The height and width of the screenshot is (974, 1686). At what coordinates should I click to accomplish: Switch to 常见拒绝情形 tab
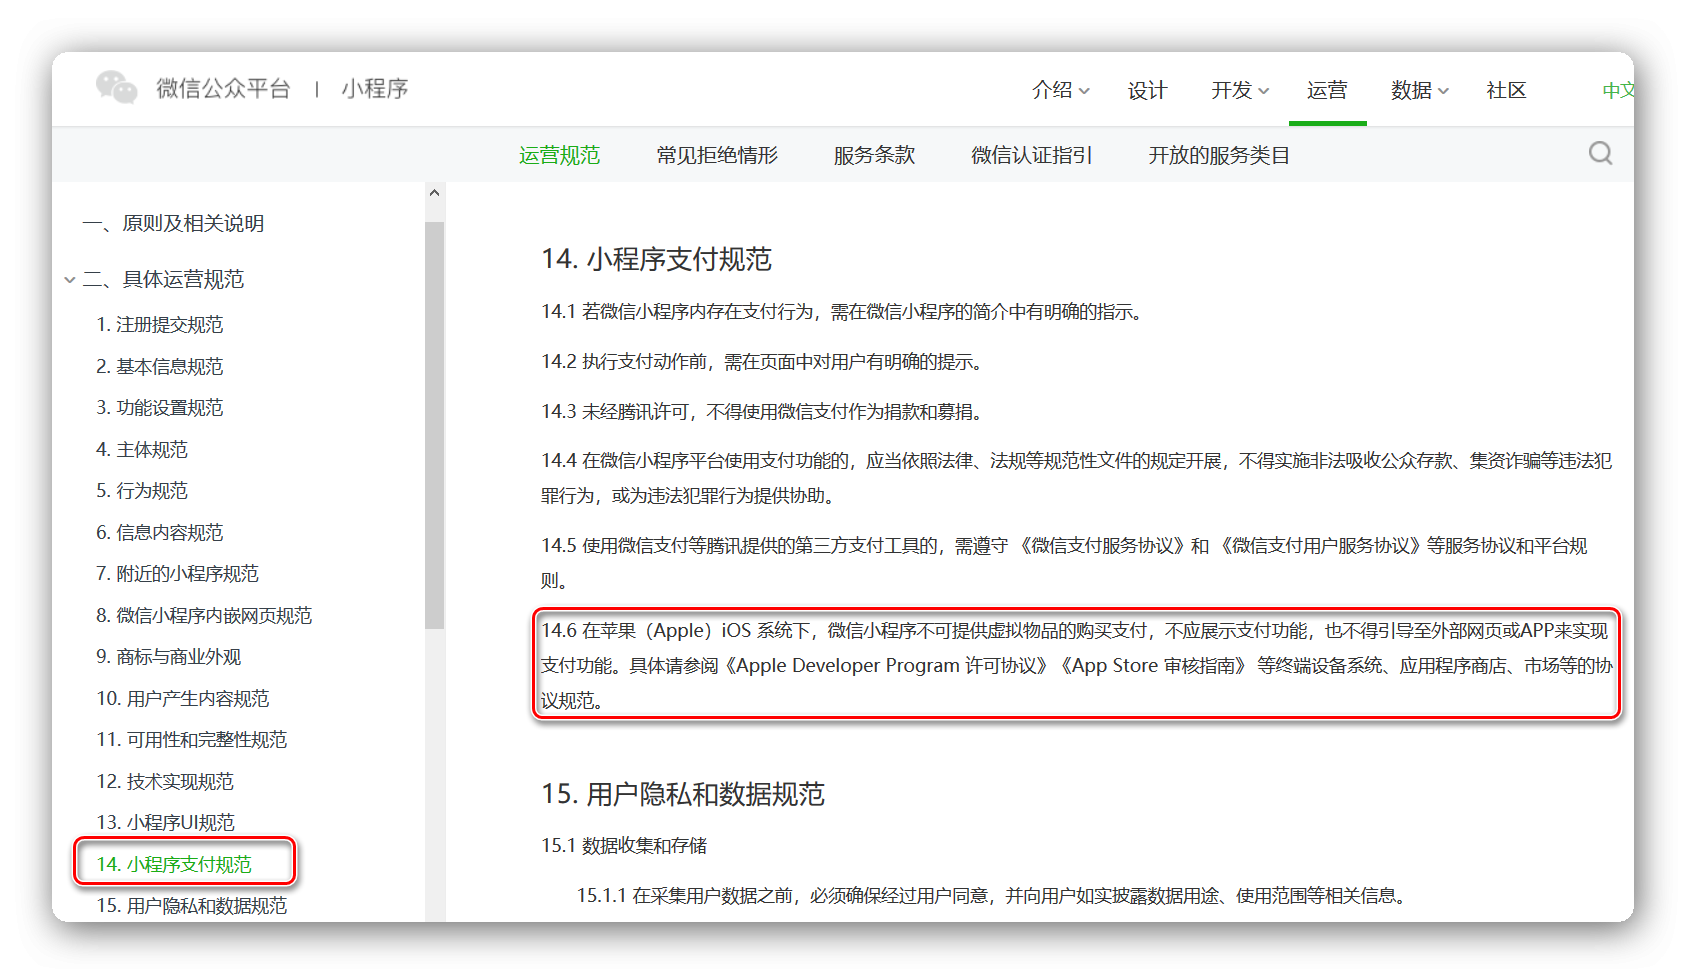tap(717, 155)
